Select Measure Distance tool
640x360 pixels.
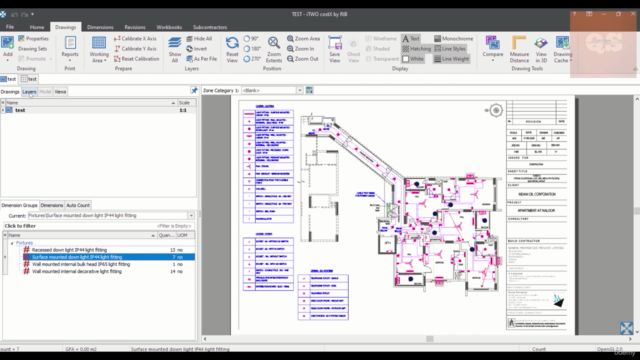(519, 49)
